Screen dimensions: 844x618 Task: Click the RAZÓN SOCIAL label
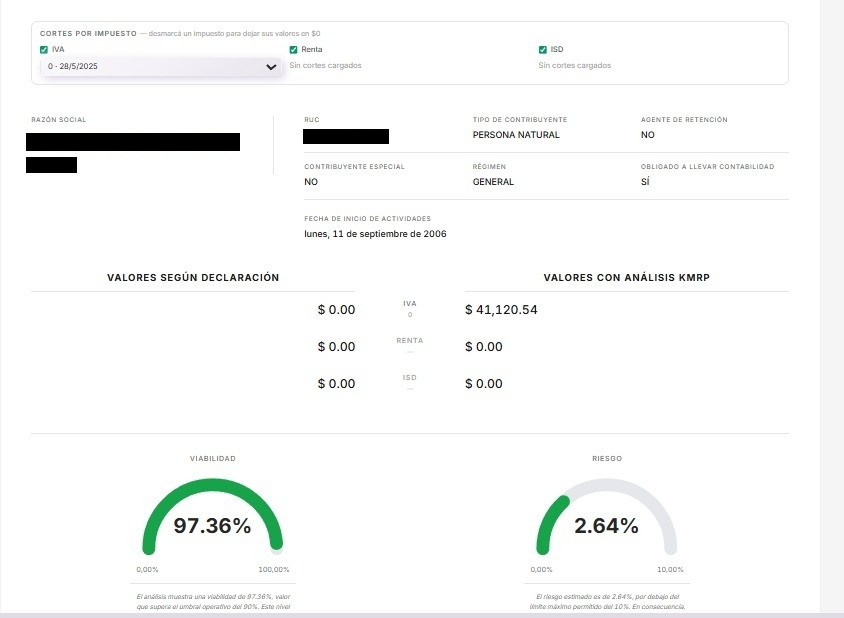point(59,120)
